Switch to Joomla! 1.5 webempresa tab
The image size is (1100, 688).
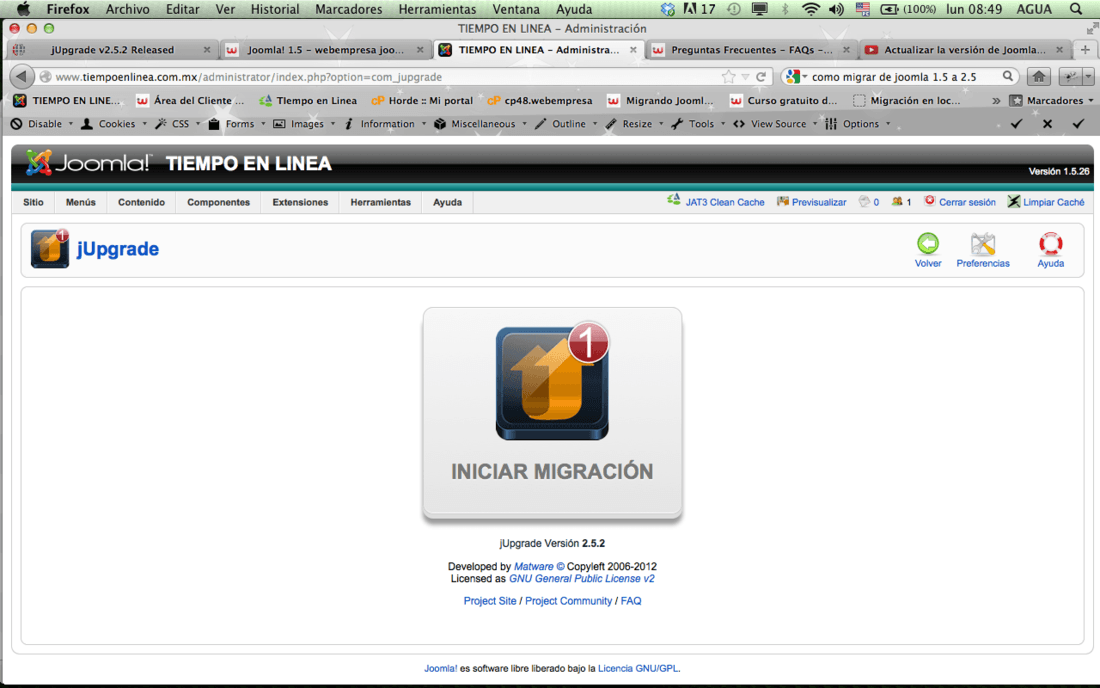coord(326,50)
